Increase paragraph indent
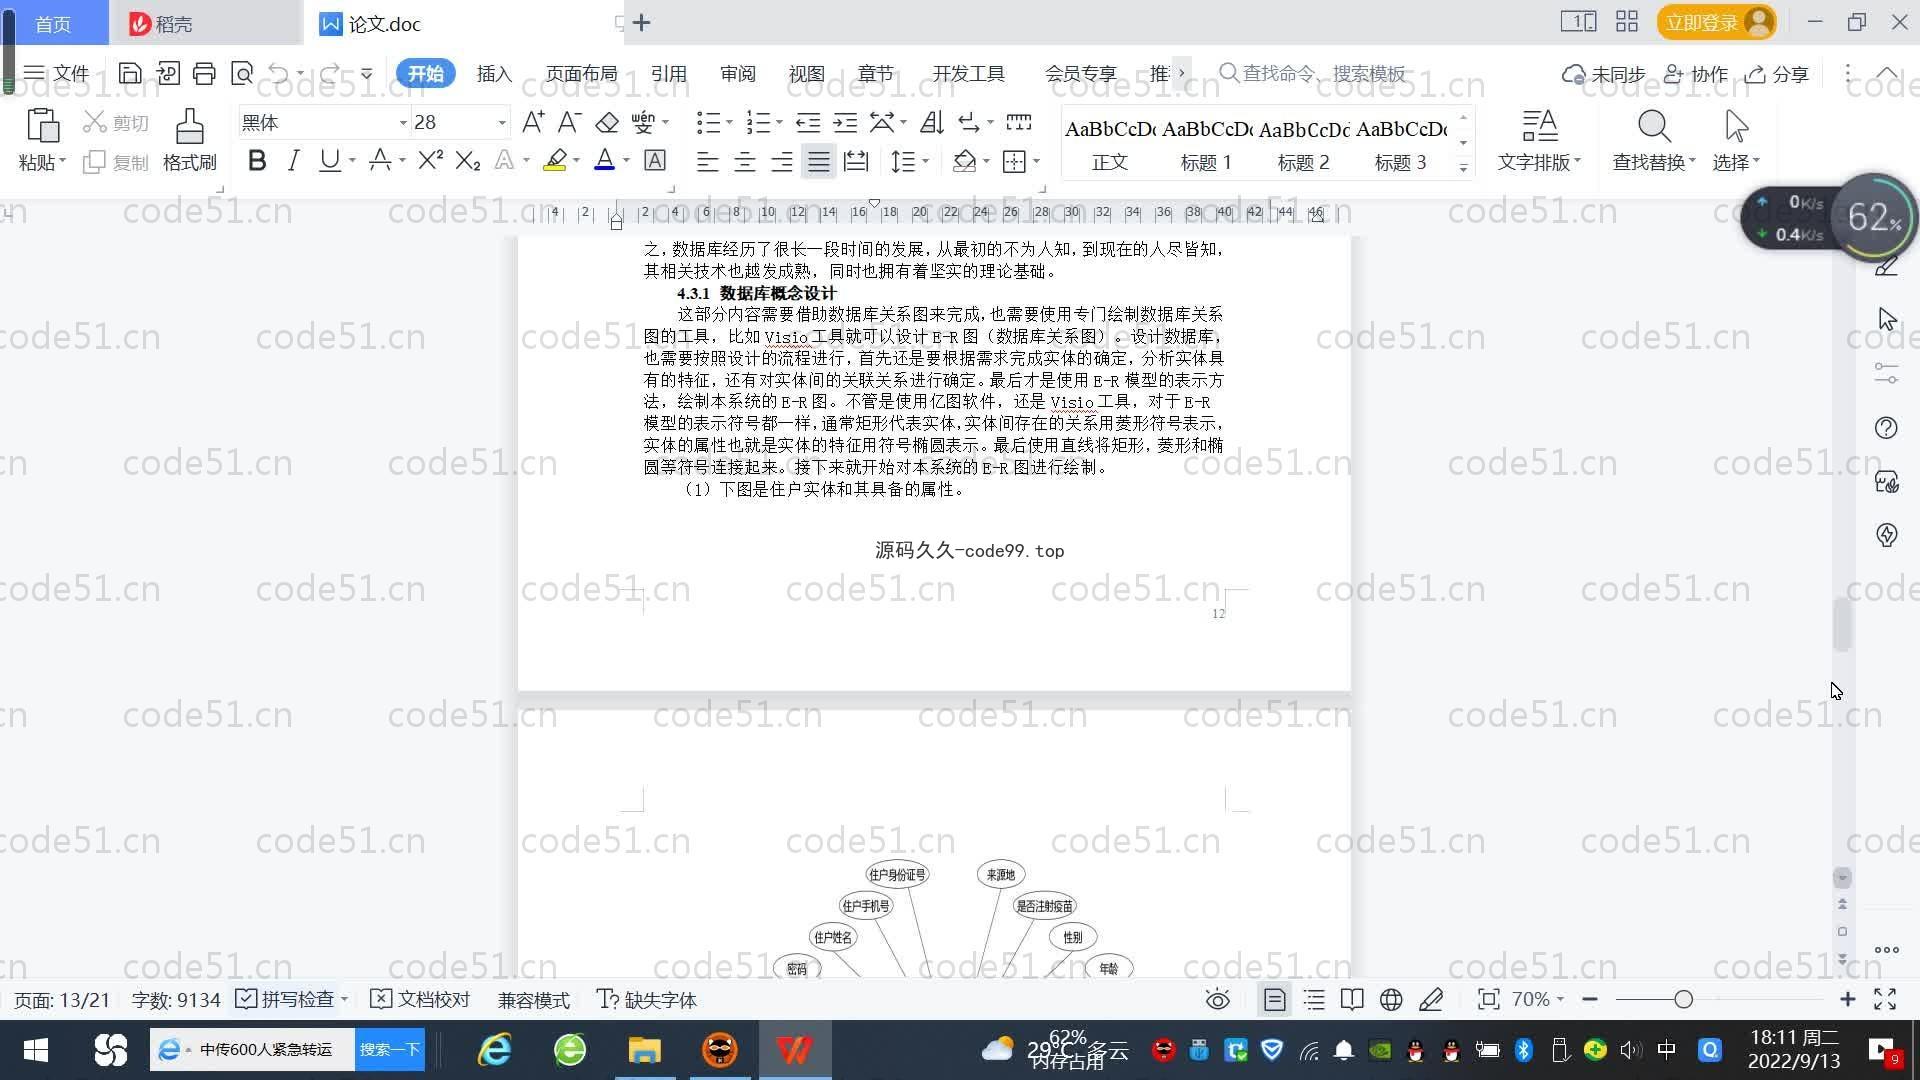This screenshot has width=1920, height=1080. tap(845, 122)
